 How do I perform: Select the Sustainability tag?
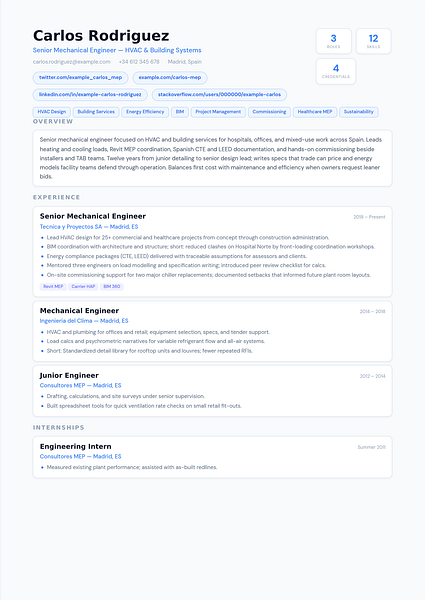pyautogui.click(x=358, y=112)
